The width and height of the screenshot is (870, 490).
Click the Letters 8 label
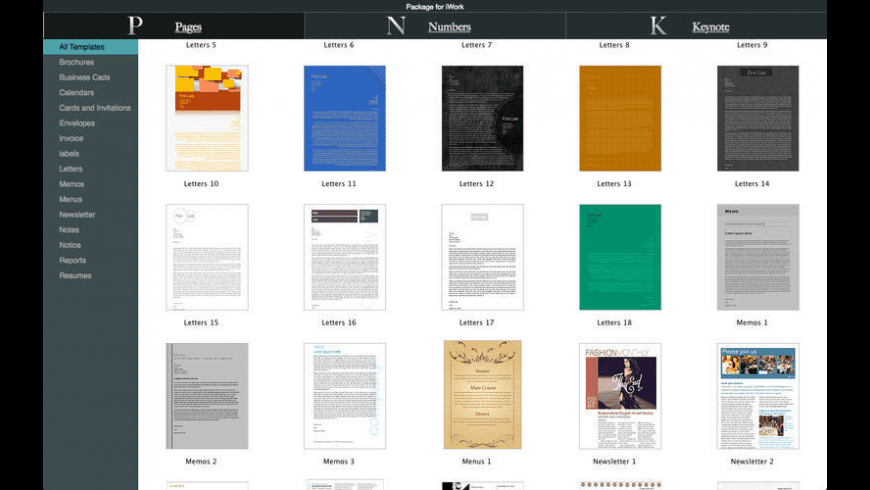[x=614, y=45]
